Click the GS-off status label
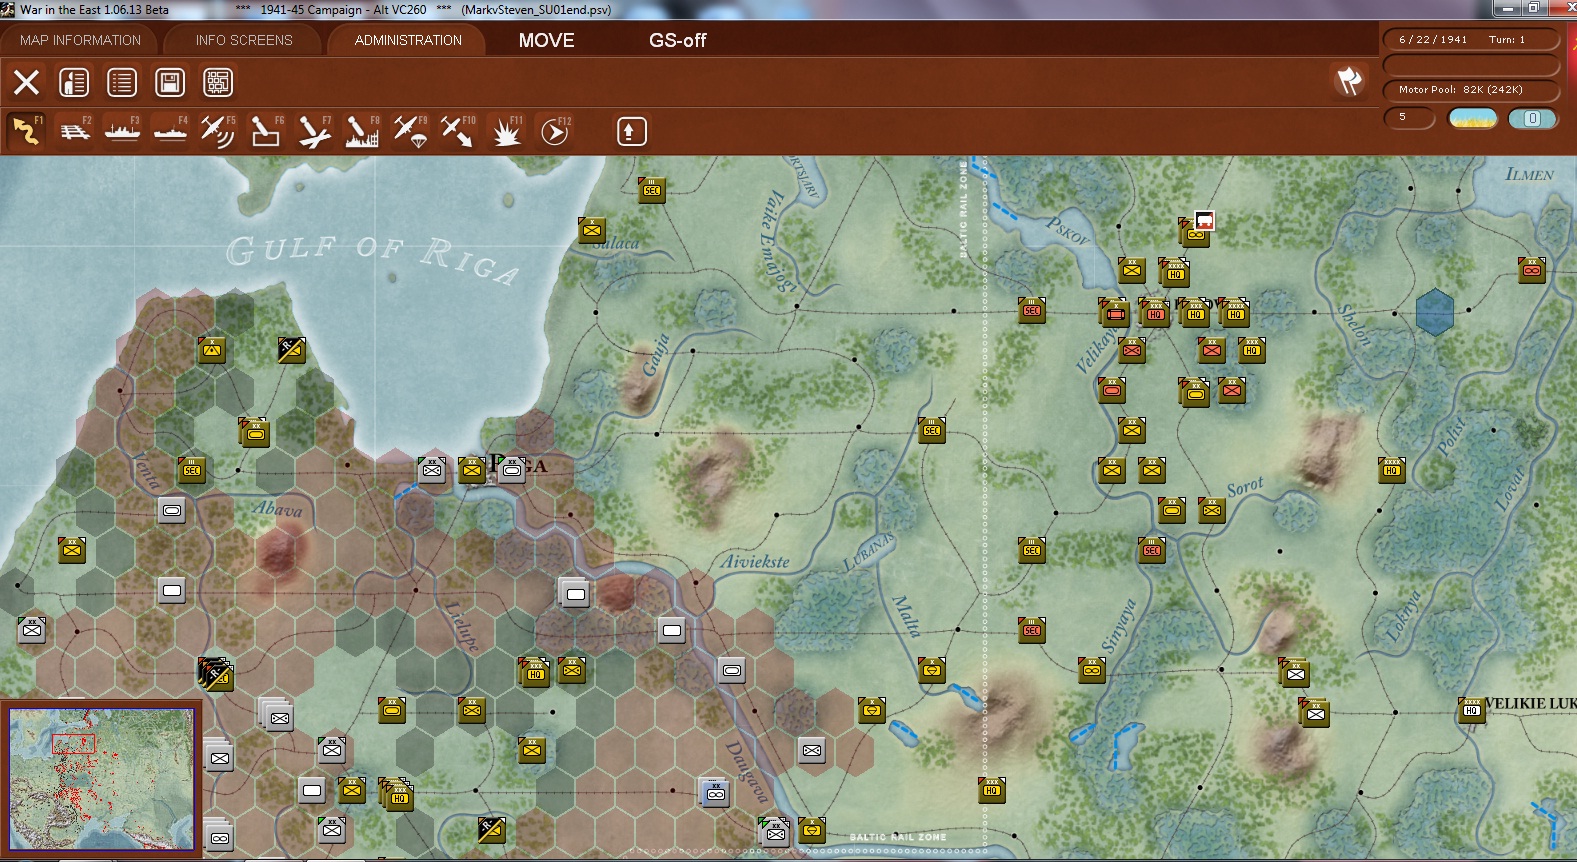Image resolution: width=1577 pixels, height=862 pixels. click(x=677, y=40)
